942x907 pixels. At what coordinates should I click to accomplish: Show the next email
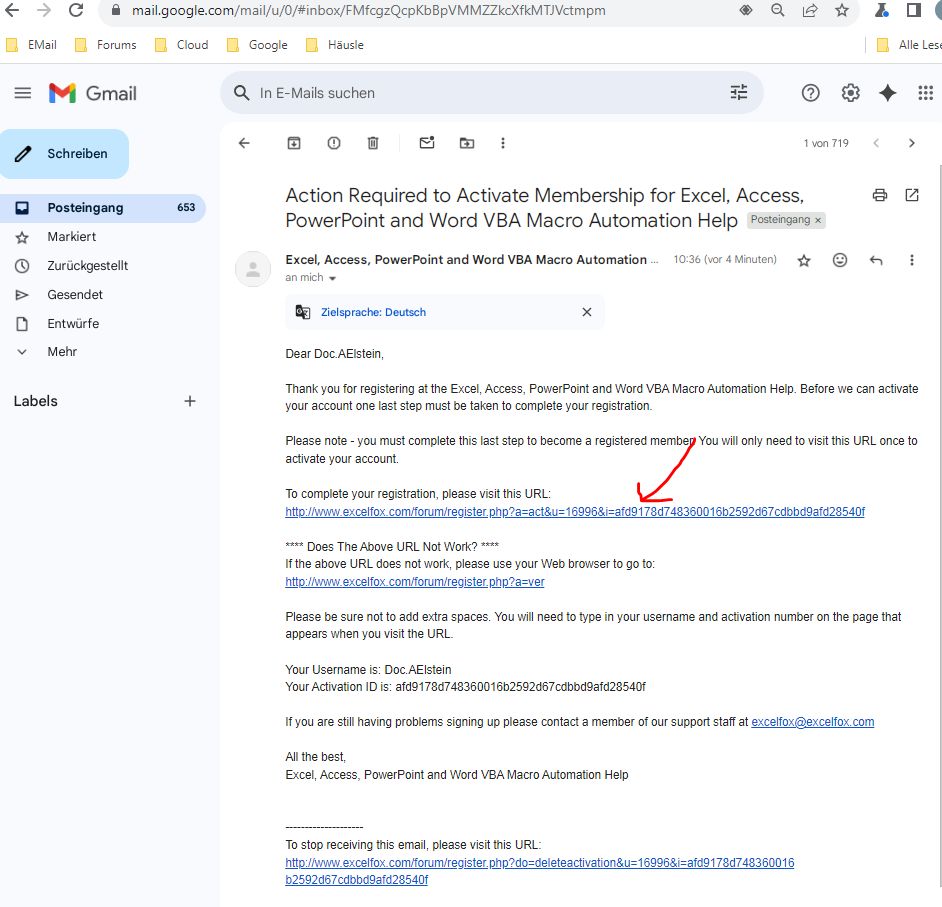click(911, 143)
